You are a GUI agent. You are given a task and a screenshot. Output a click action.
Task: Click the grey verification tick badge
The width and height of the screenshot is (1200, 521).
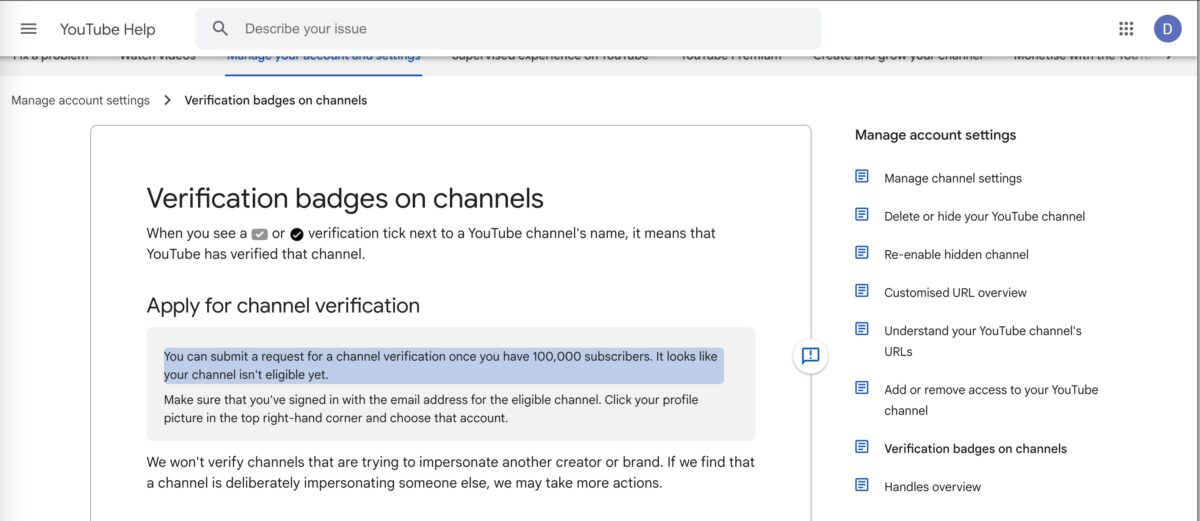point(260,234)
